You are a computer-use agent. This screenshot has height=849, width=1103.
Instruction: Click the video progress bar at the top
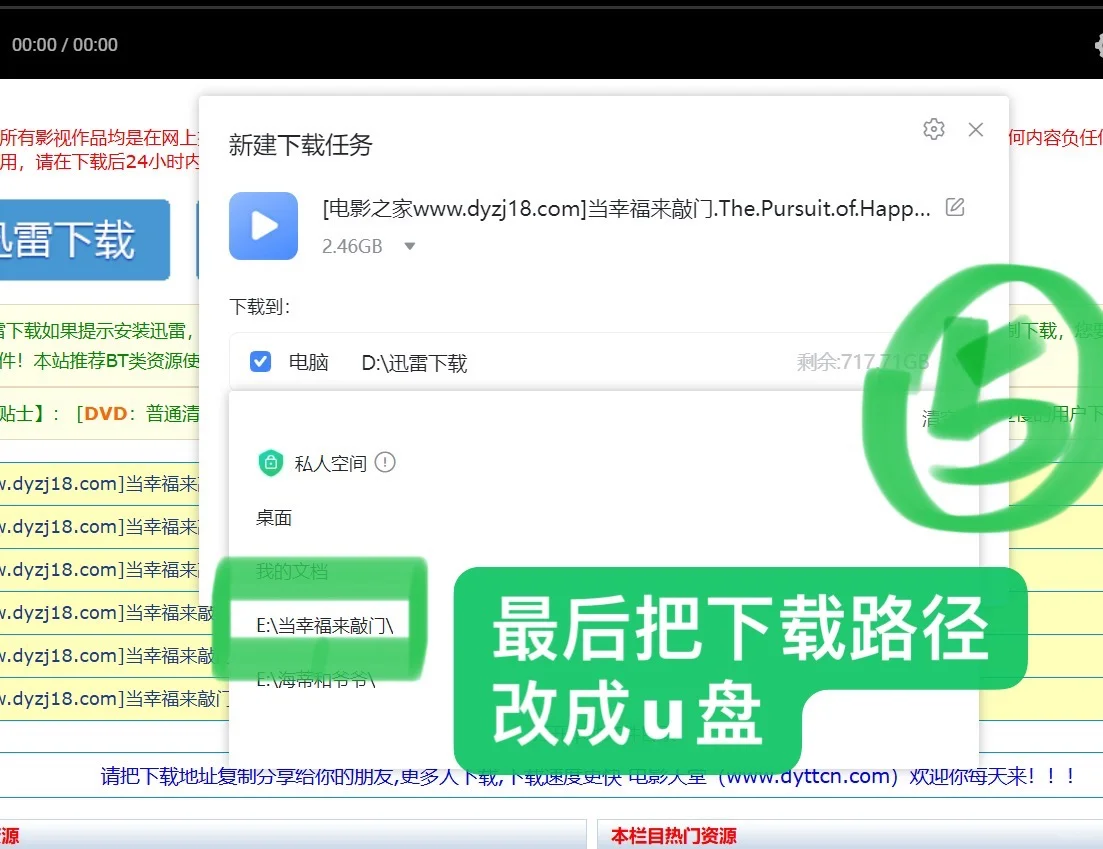pyautogui.click(x=550, y=10)
